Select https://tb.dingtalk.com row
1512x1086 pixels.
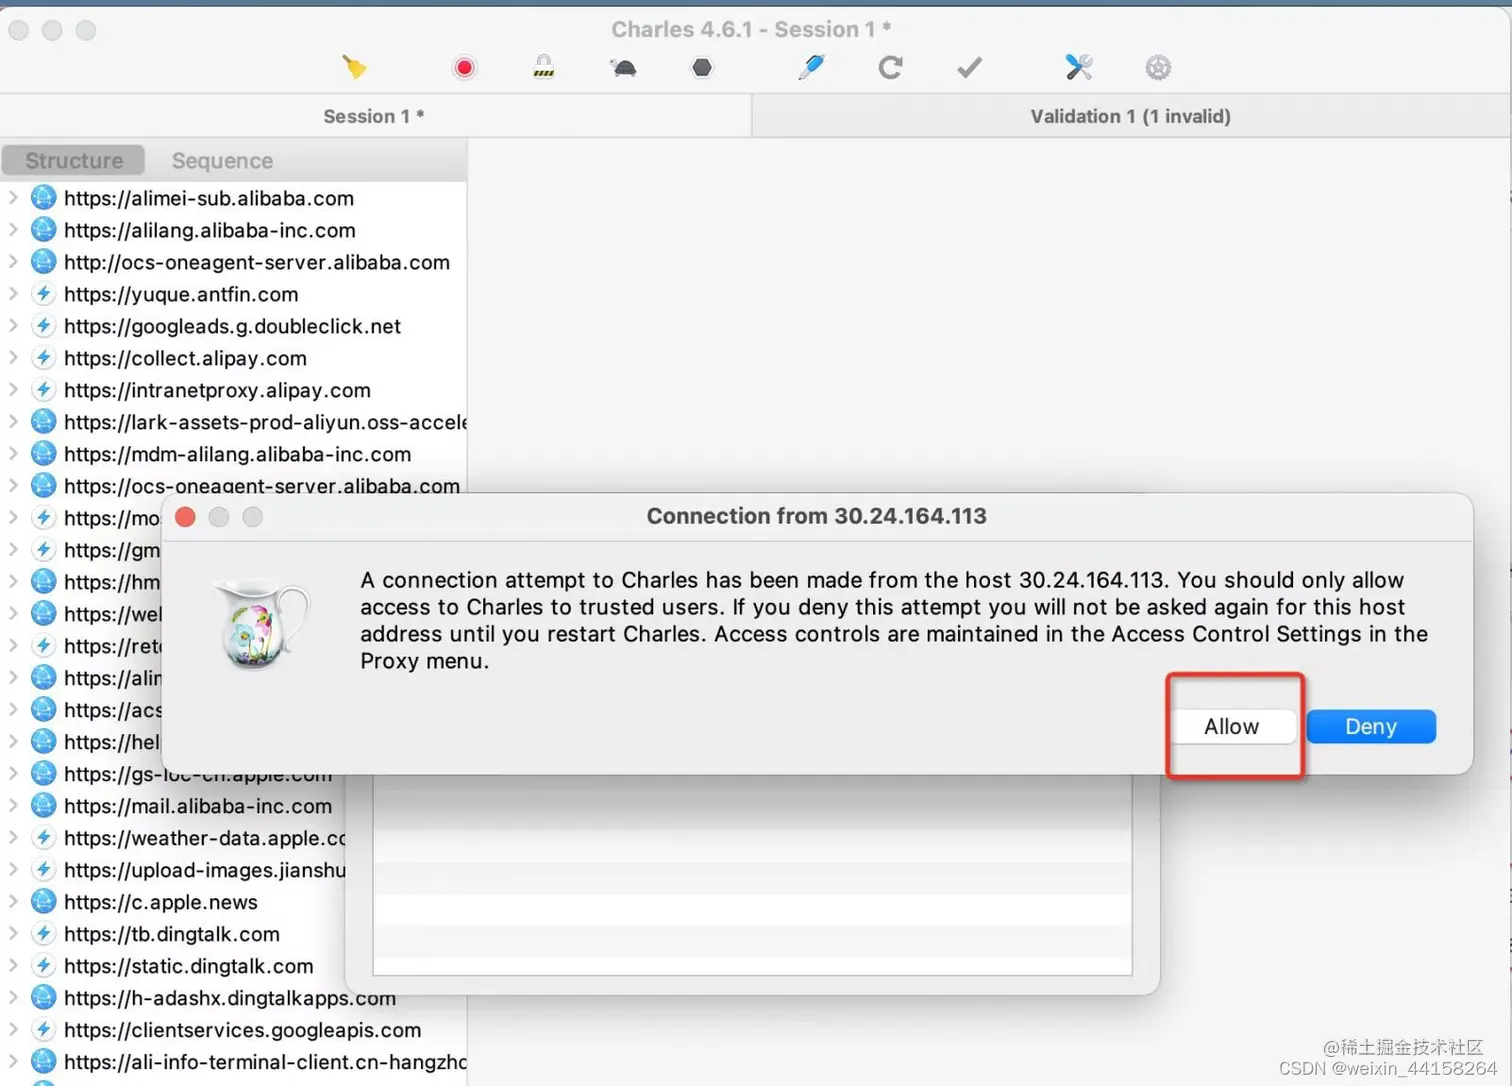(173, 934)
